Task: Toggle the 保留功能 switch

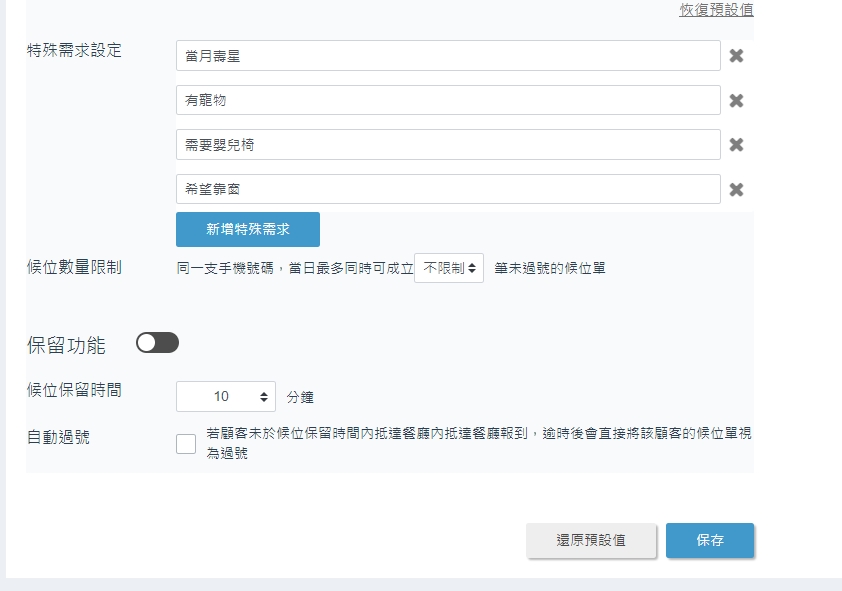Action: point(157,343)
